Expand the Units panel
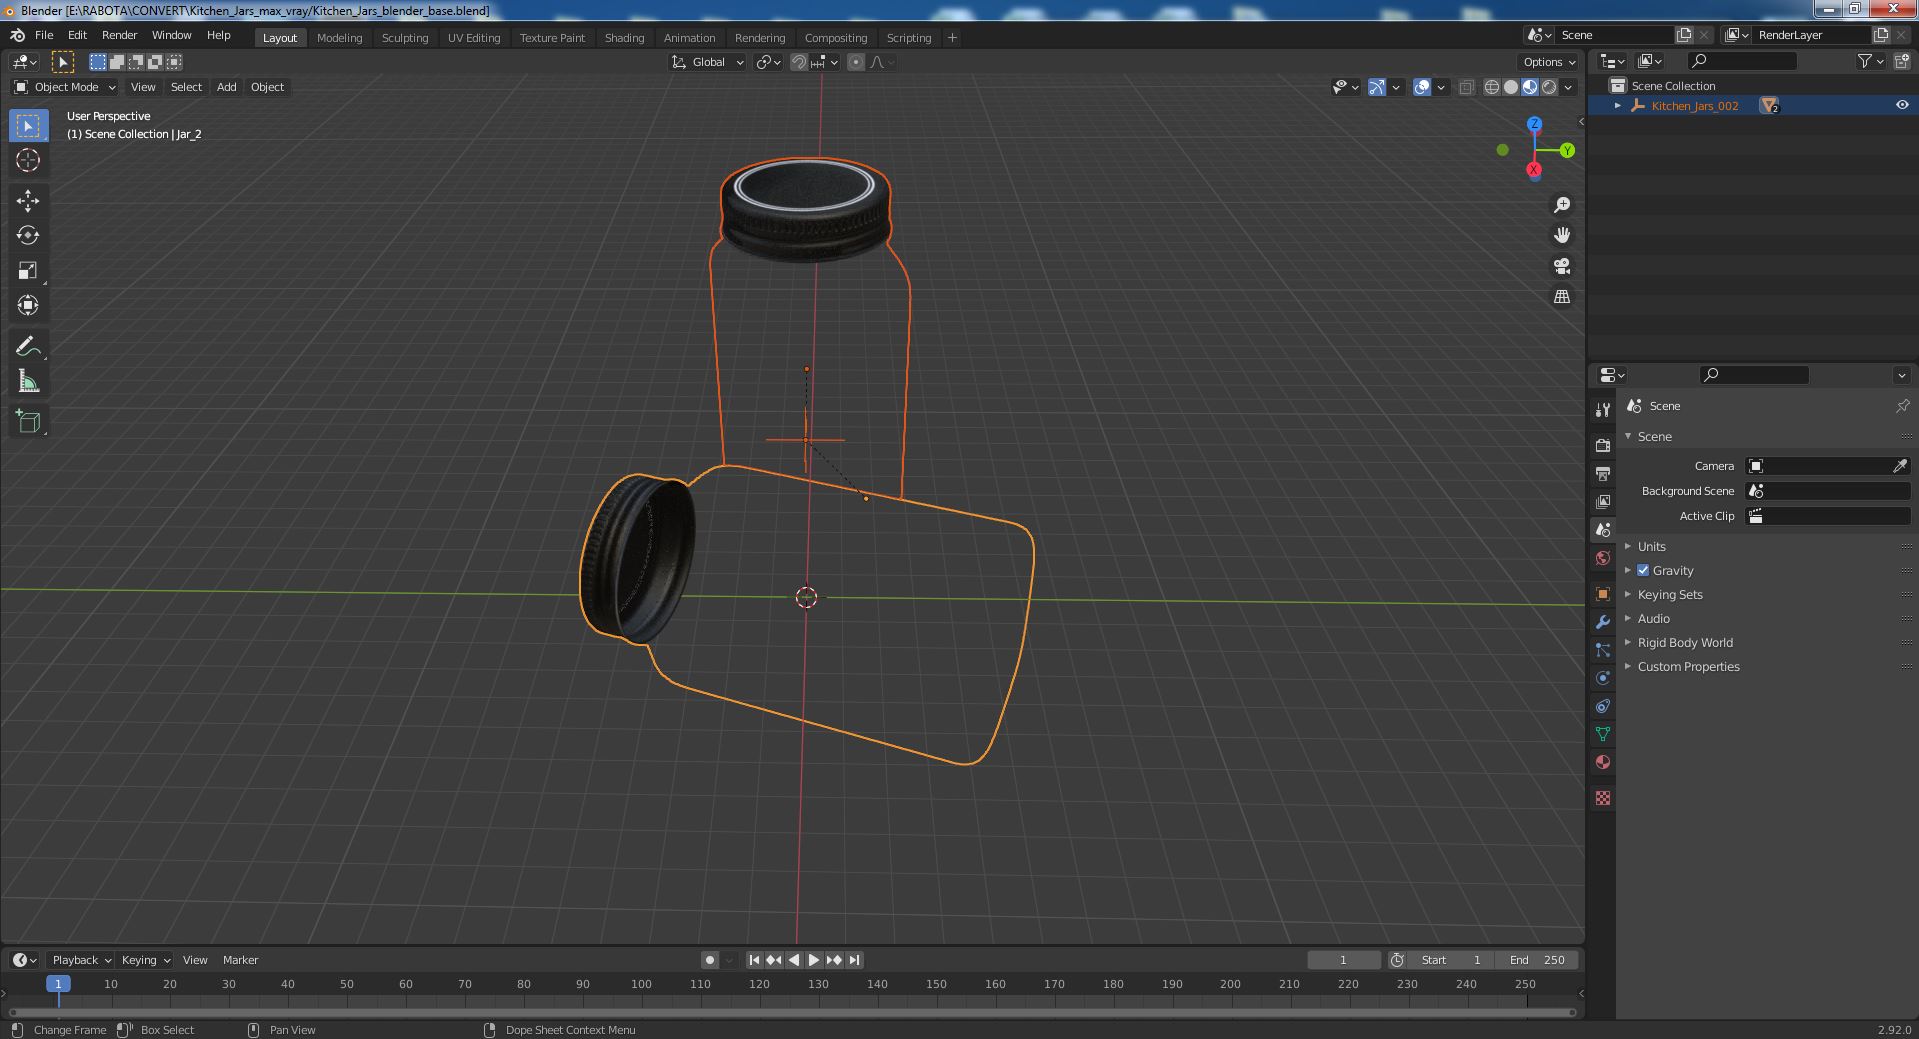The height and width of the screenshot is (1039, 1919). click(1651, 546)
